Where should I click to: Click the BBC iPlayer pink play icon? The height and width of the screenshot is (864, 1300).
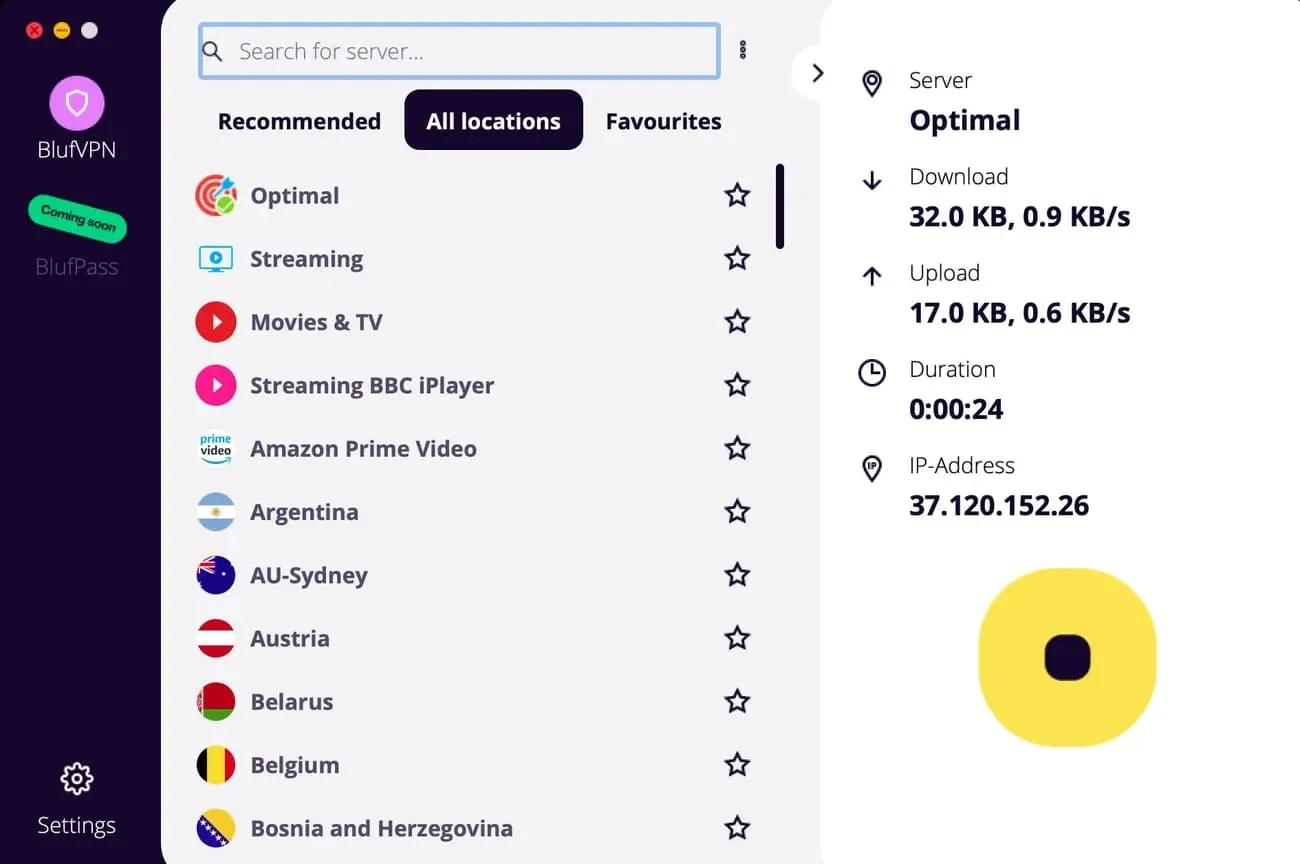tap(216, 385)
